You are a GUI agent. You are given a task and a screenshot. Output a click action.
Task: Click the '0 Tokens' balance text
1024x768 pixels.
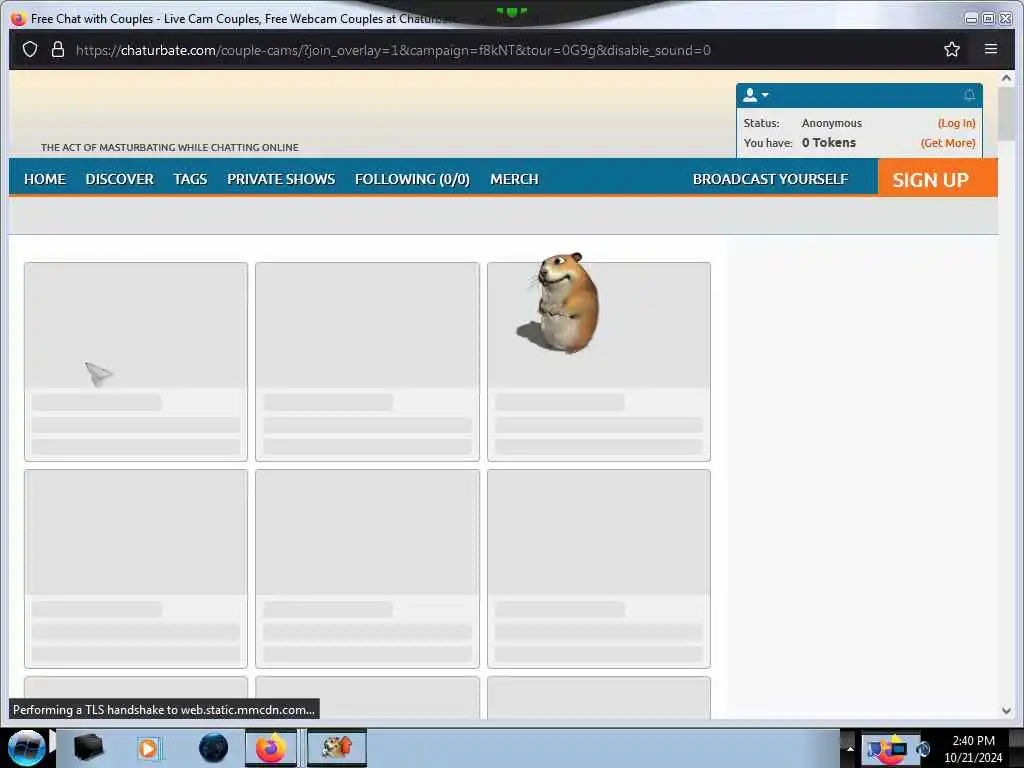point(829,143)
